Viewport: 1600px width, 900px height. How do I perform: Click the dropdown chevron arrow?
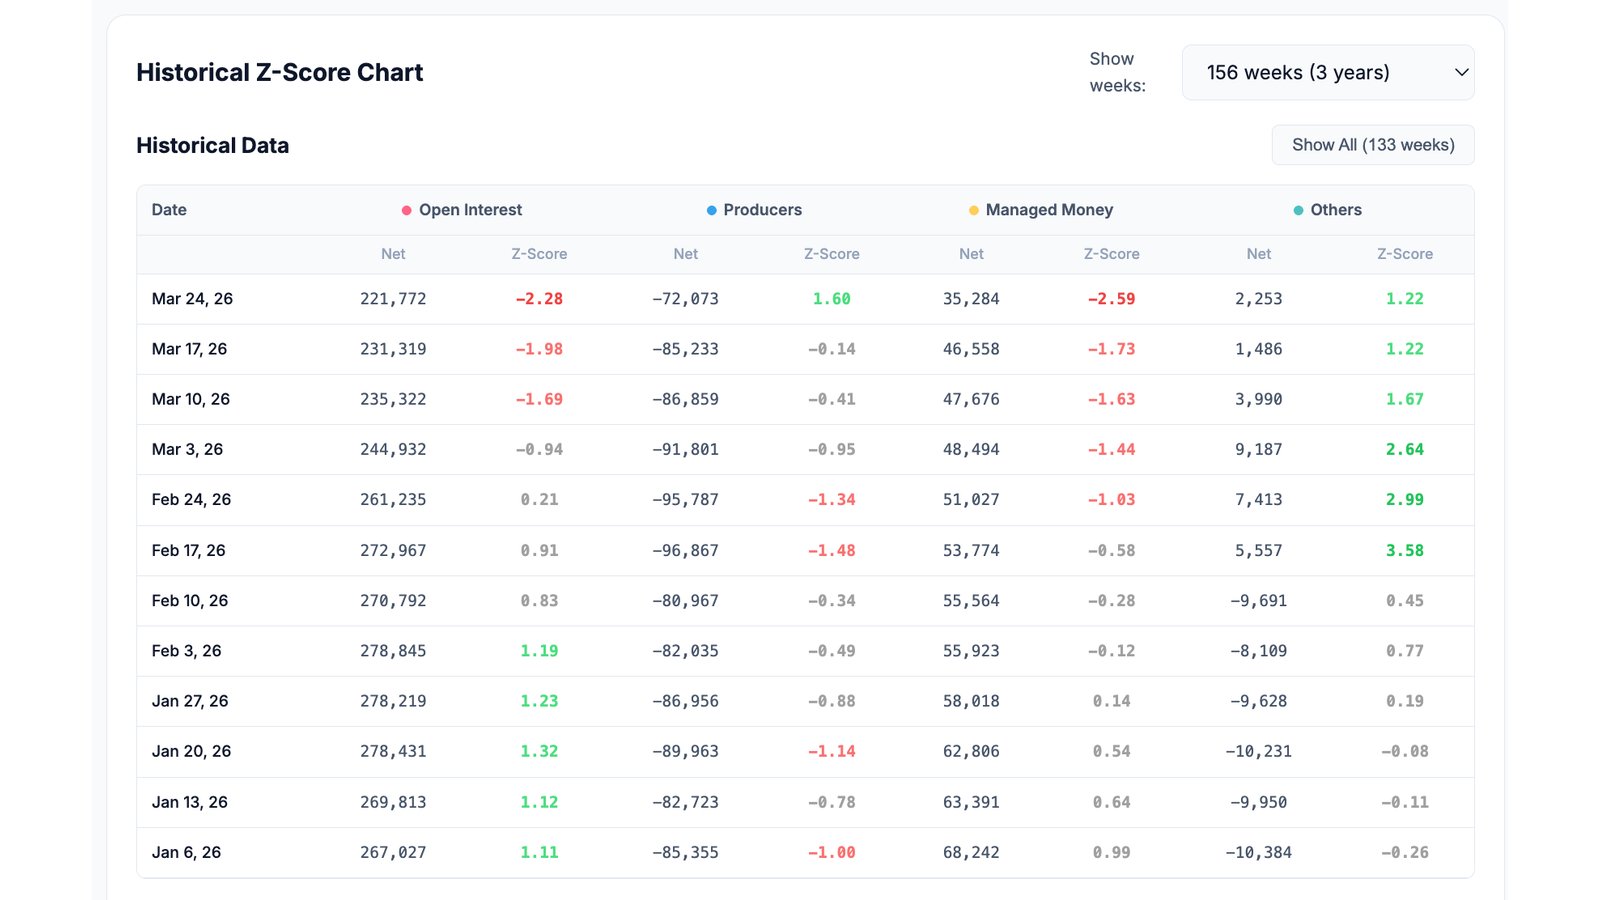[1461, 72]
